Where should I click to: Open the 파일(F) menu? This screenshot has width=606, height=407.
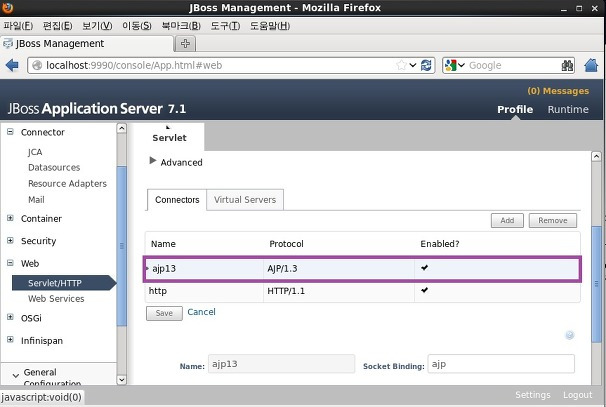(x=18, y=26)
